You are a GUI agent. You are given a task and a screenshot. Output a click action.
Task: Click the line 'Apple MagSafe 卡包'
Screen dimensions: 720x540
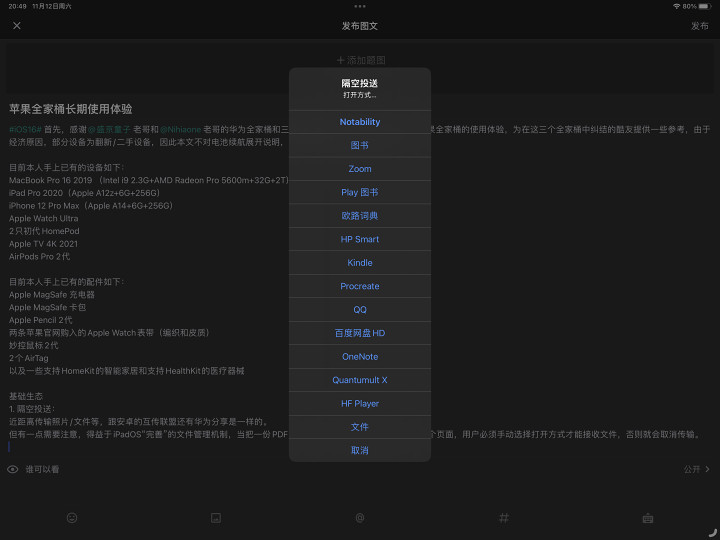[47, 307]
